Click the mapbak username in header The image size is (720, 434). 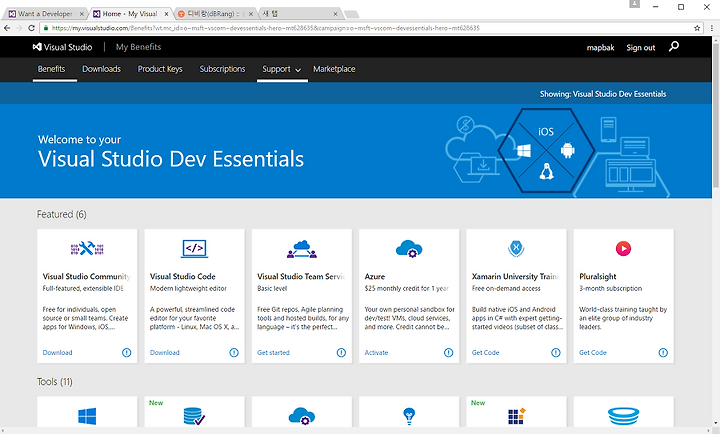pyautogui.click(x=600, y=48)
